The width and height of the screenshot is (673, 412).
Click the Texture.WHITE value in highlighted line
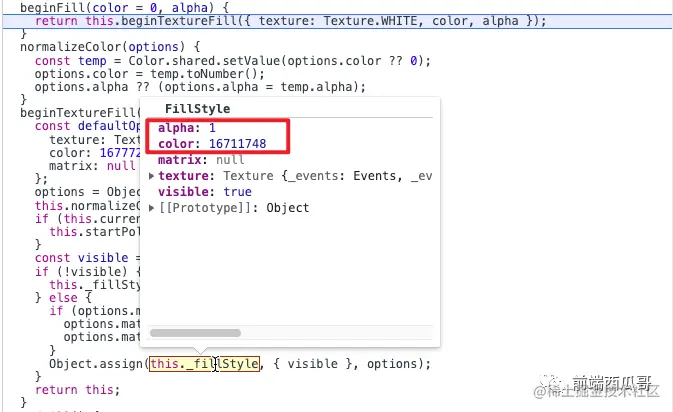370,21
